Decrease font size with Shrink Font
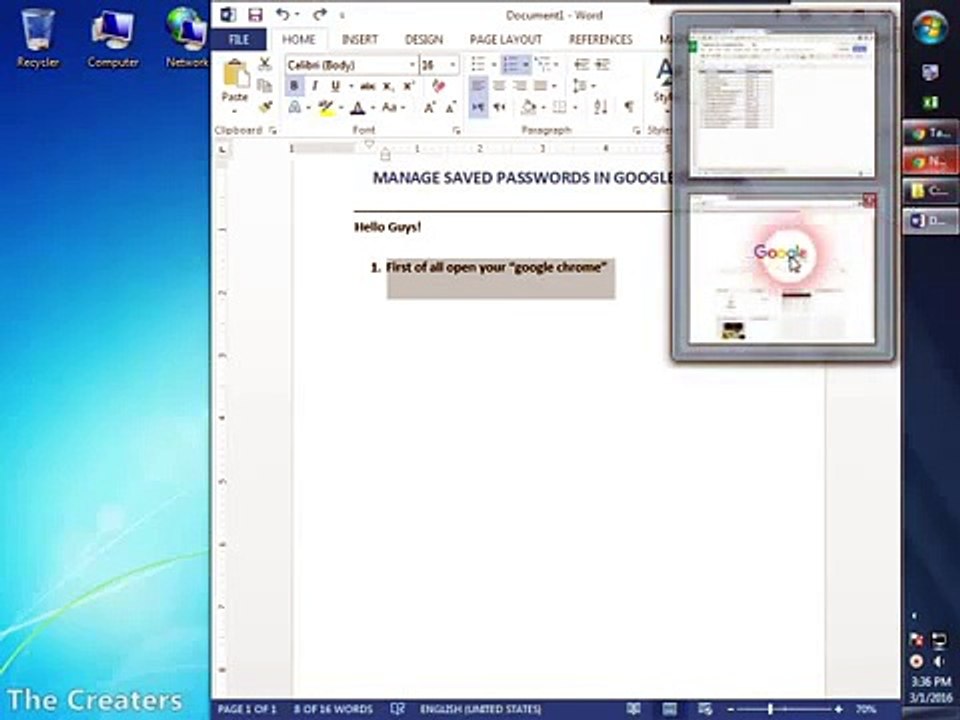 pyautogui.click(x=451, y=108)
